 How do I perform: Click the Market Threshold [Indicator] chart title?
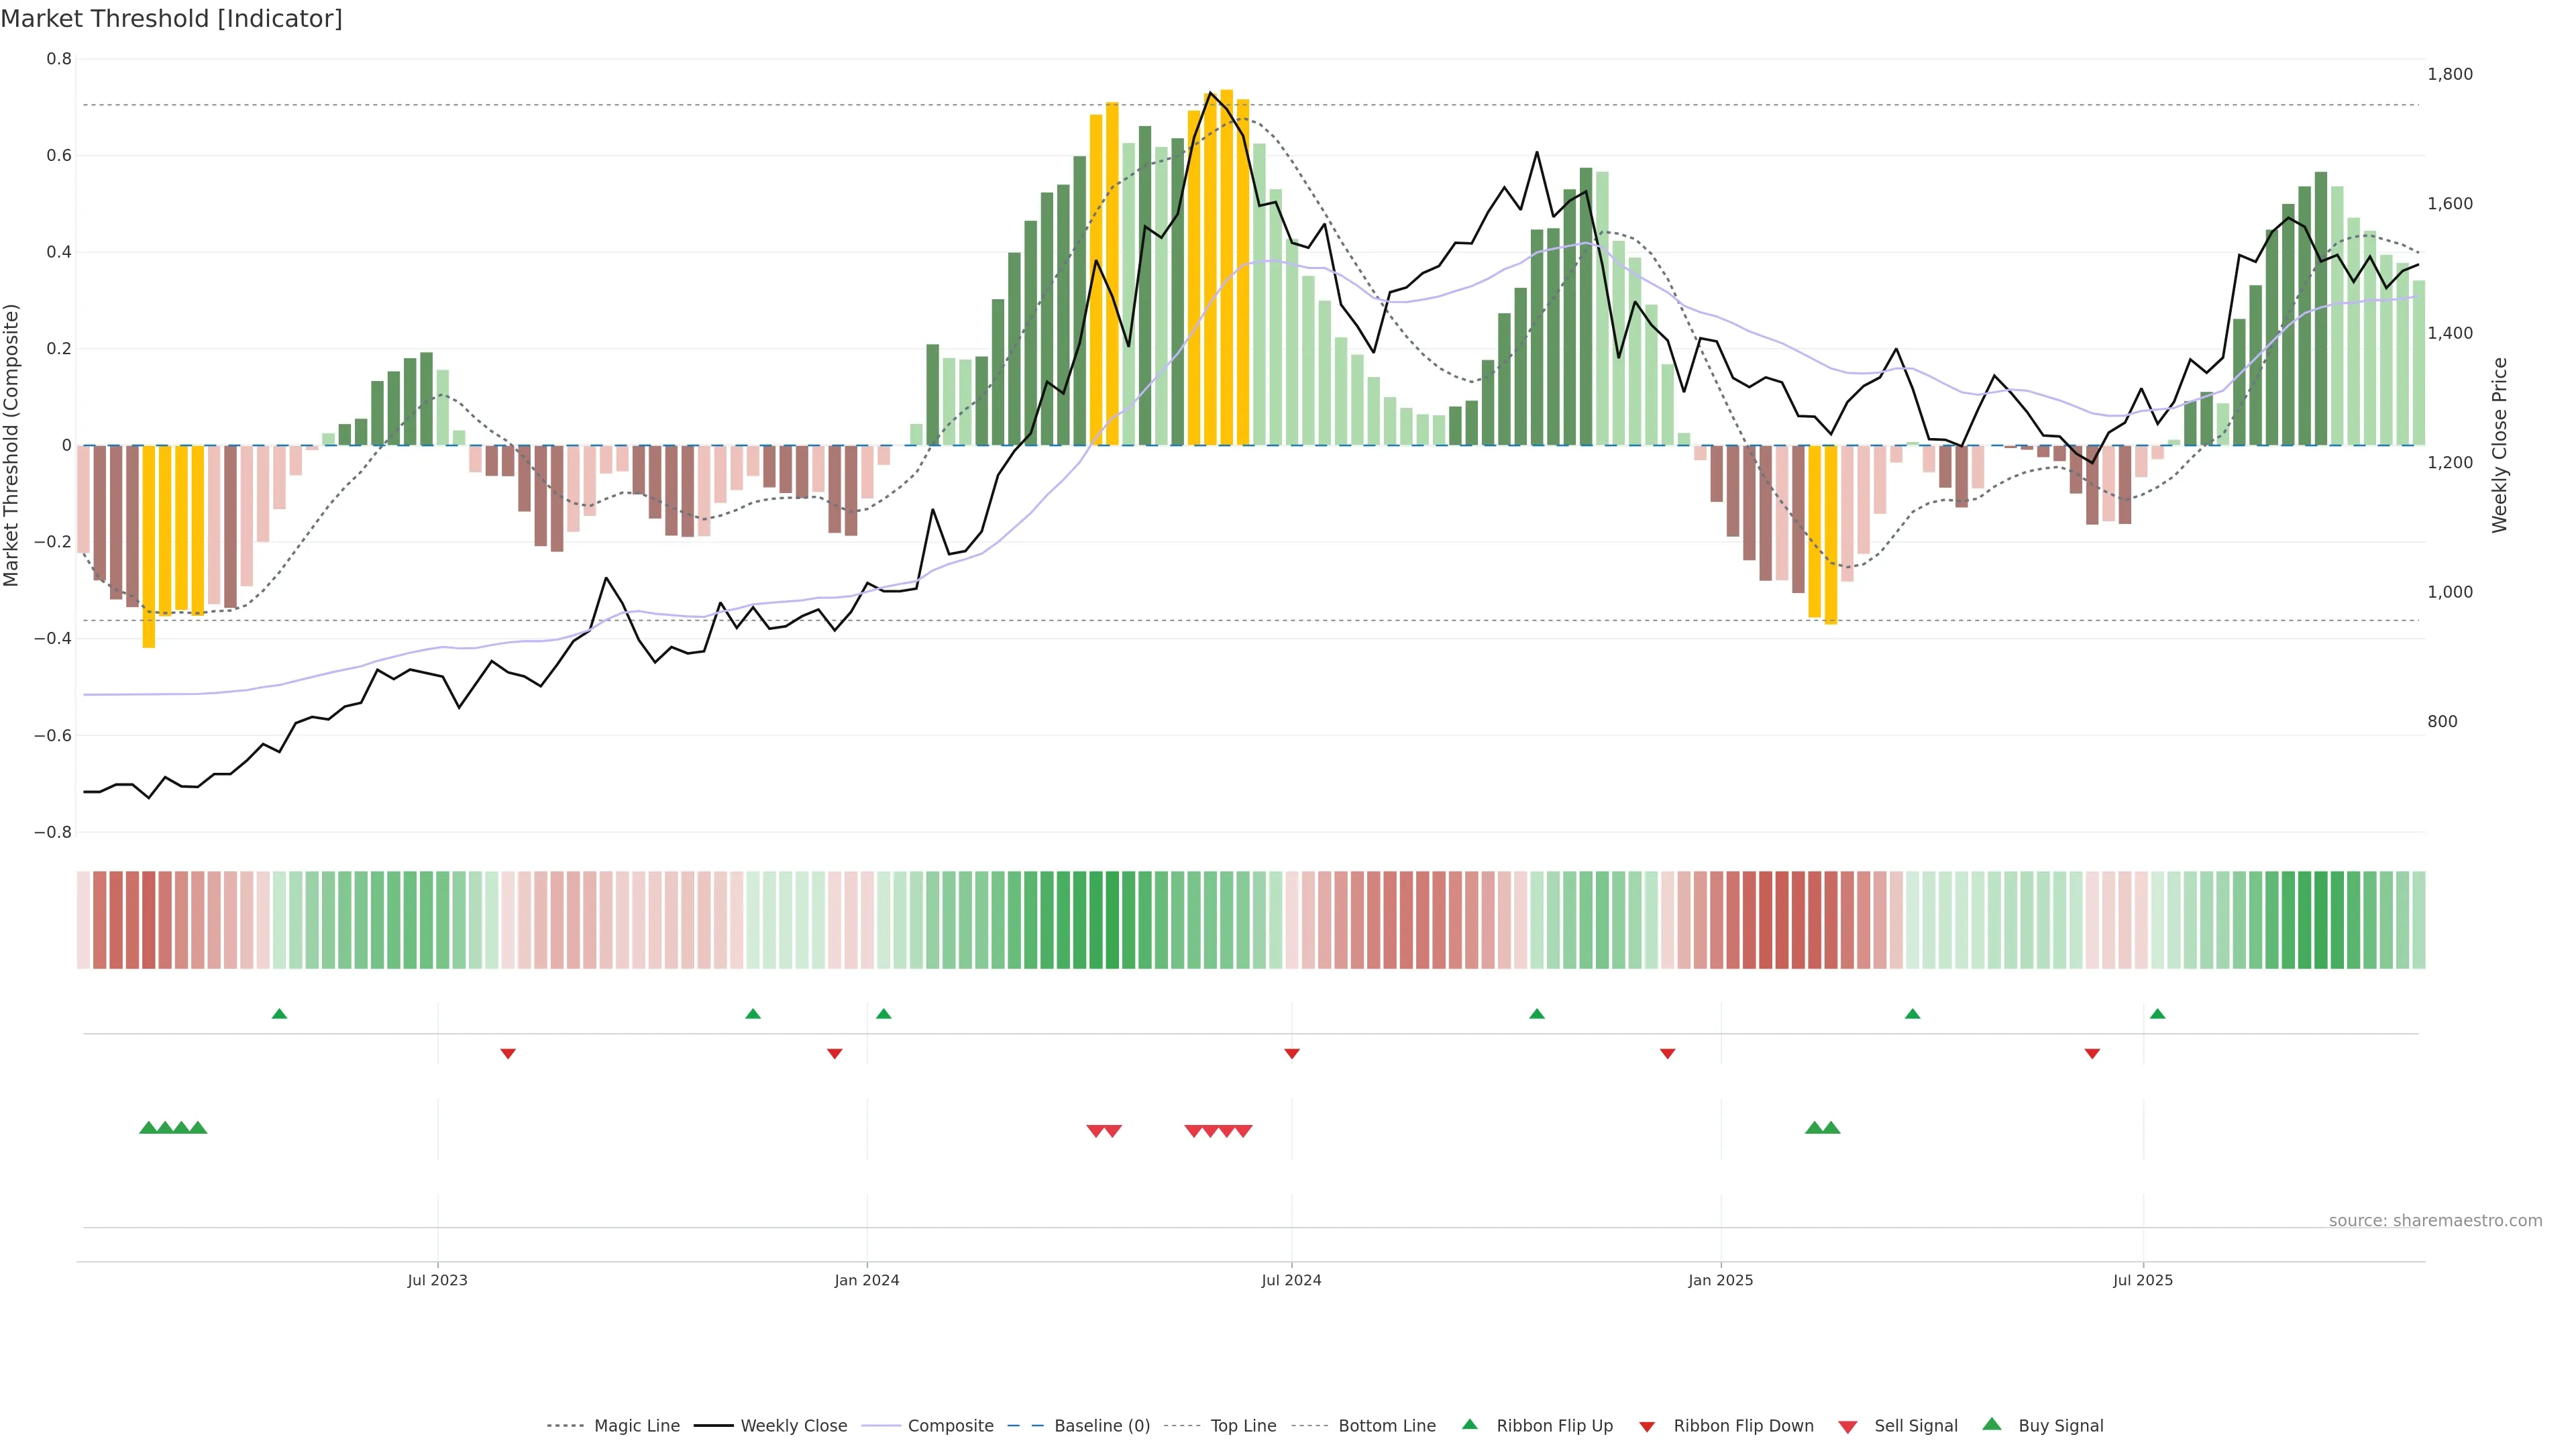[171, 19]
